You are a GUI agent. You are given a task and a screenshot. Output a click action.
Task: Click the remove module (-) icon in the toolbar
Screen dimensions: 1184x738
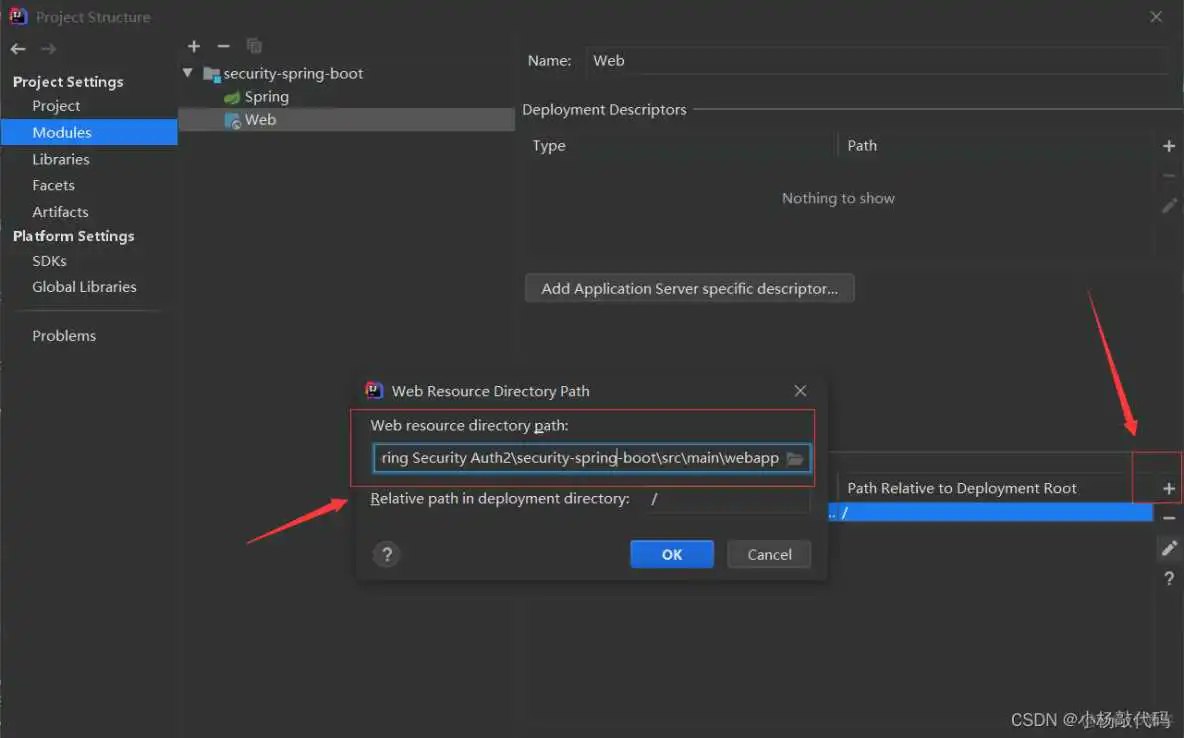tap(223, 46)
